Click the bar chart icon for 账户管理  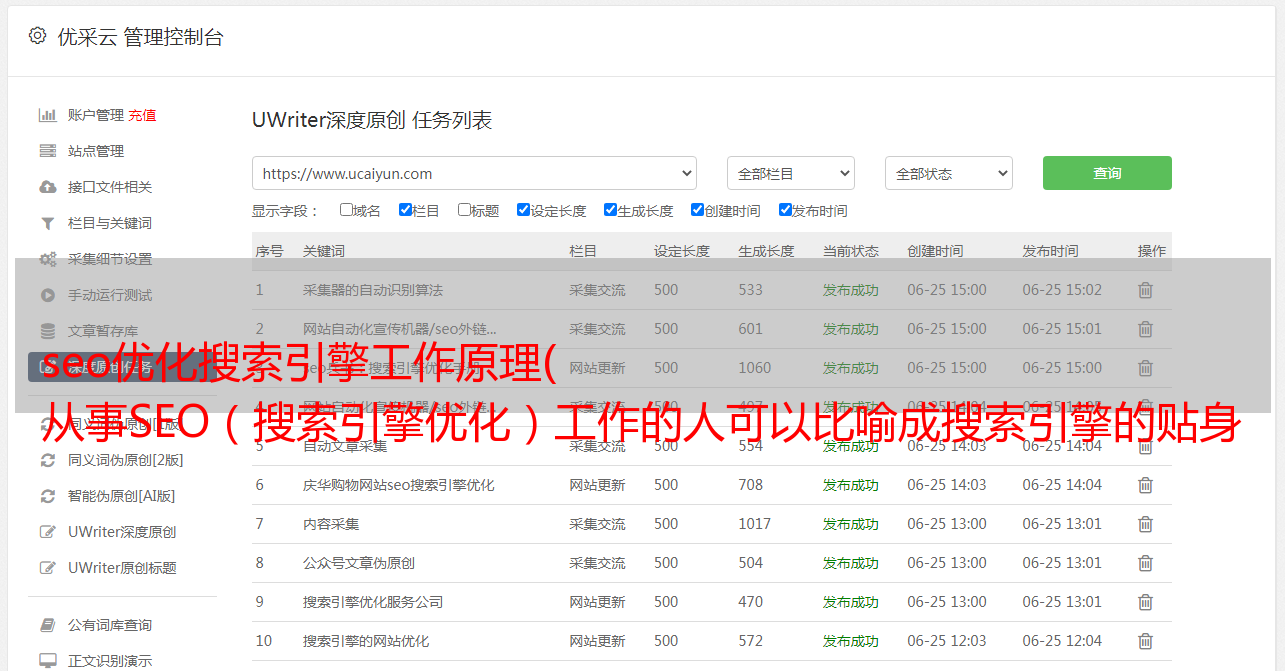pos(47,115)
